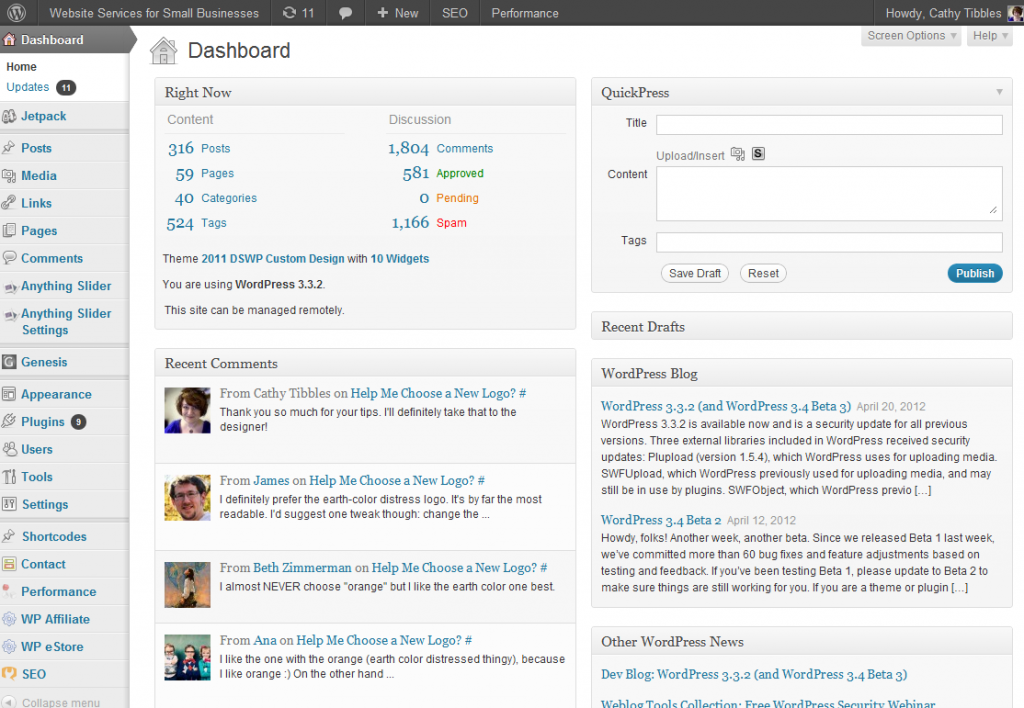Viewport: 1024px width, 708px height.
Task: Open the WordPress 3.4 Beta 2 blog post
Action: tap(661, 520)
